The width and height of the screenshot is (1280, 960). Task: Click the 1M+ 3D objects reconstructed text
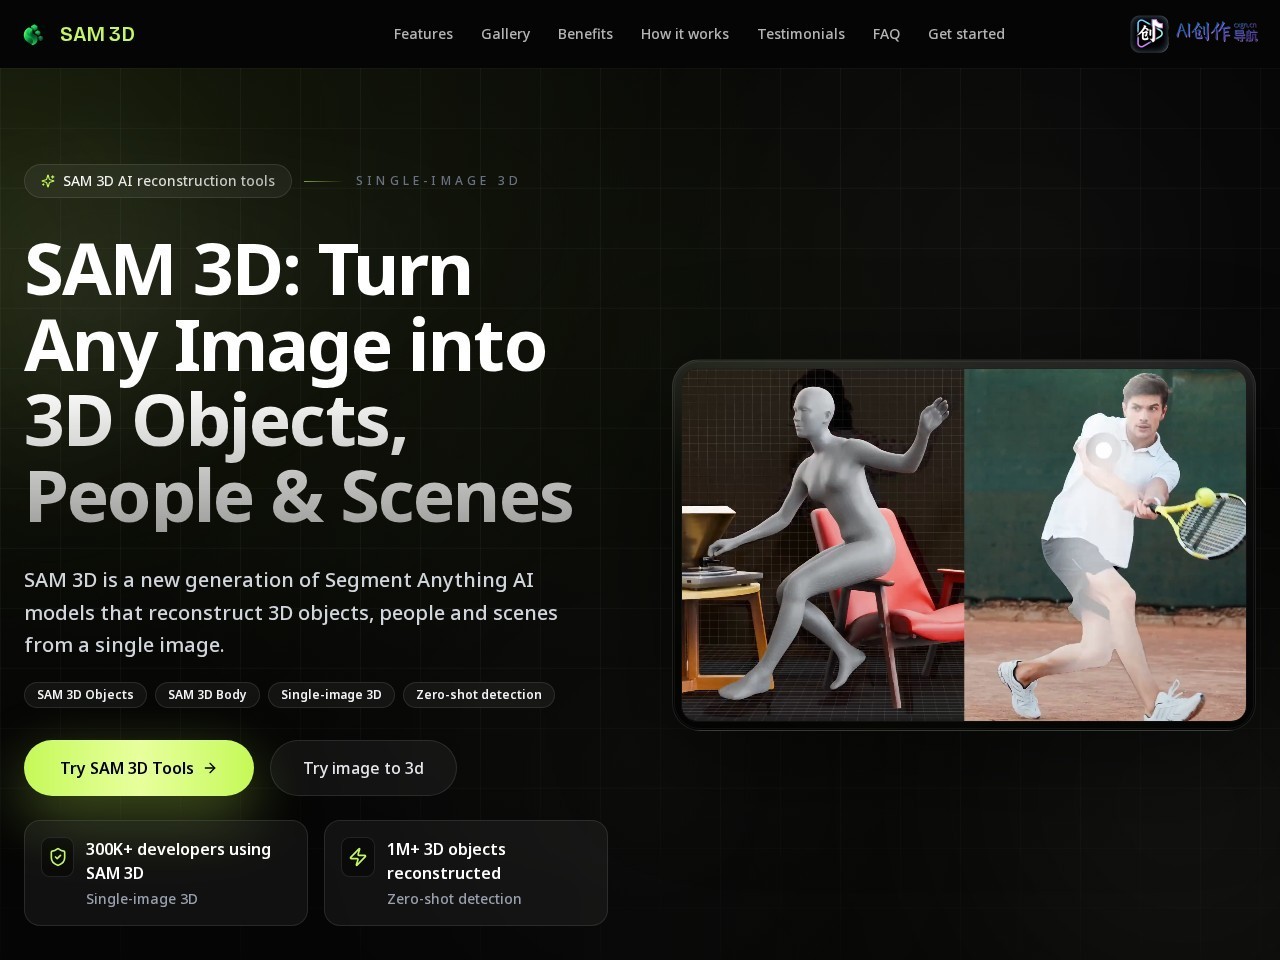pos(446,861)
